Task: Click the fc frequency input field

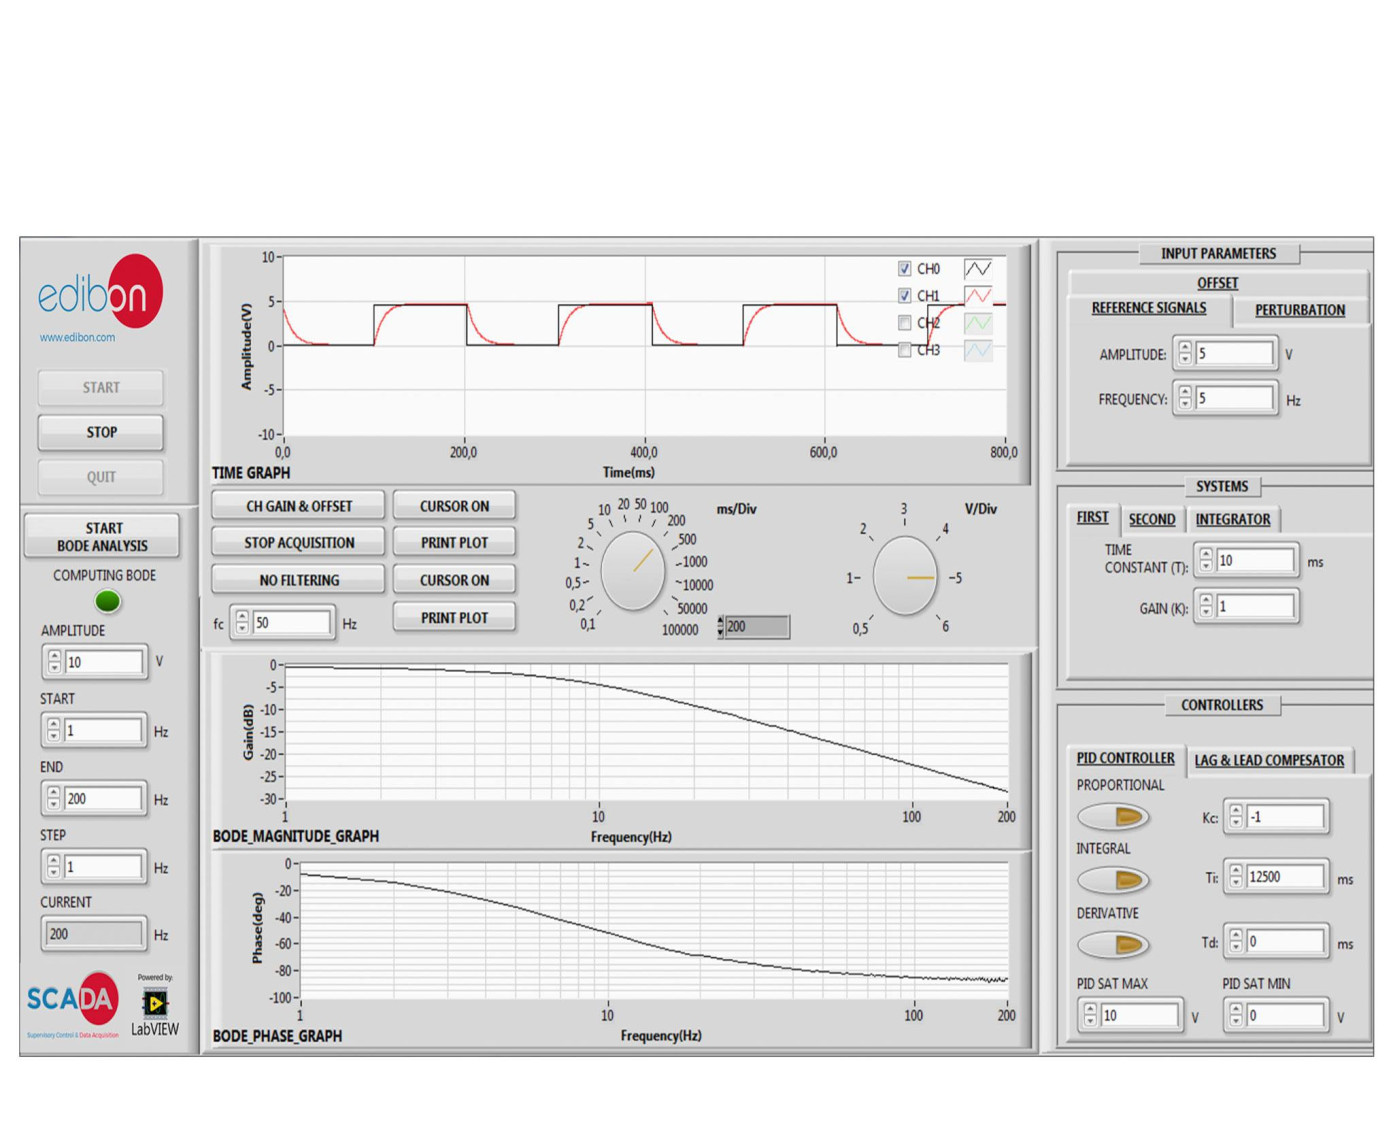Action: (x=291, y=622)
